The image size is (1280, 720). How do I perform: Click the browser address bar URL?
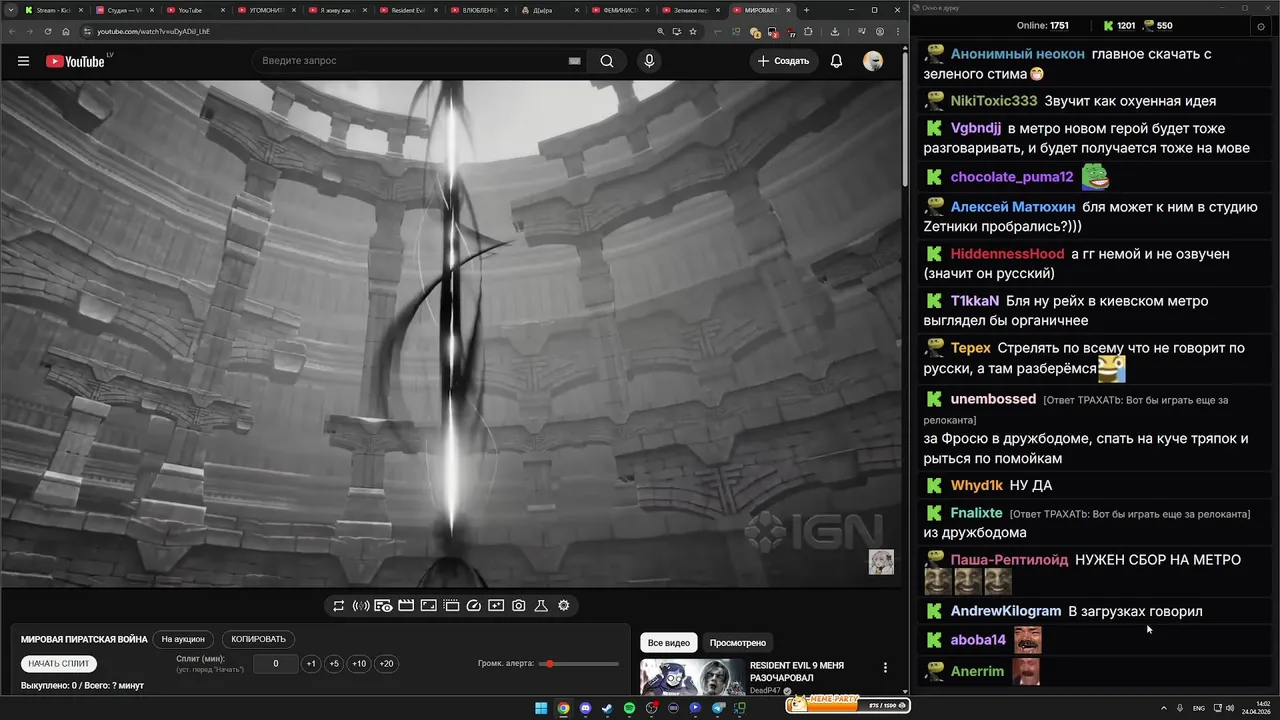(154, 31)
